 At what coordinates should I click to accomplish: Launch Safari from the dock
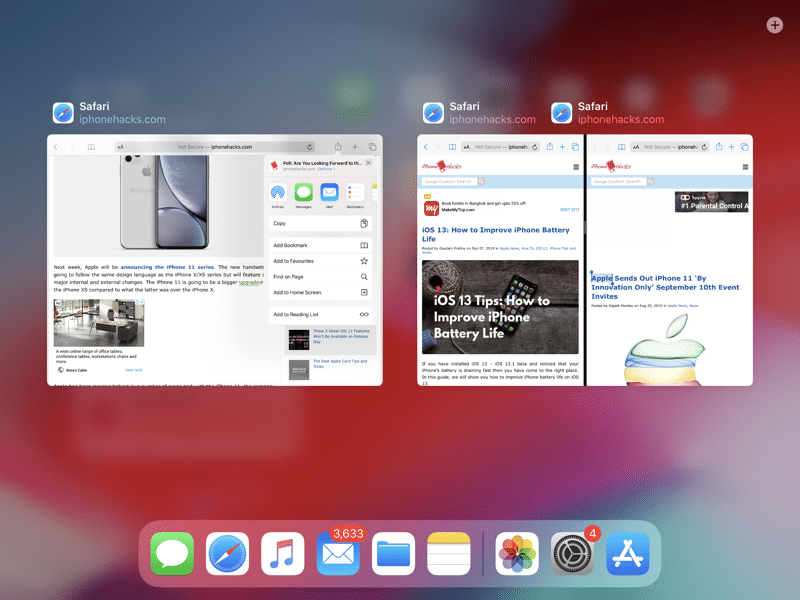click(x=227, y=553)
